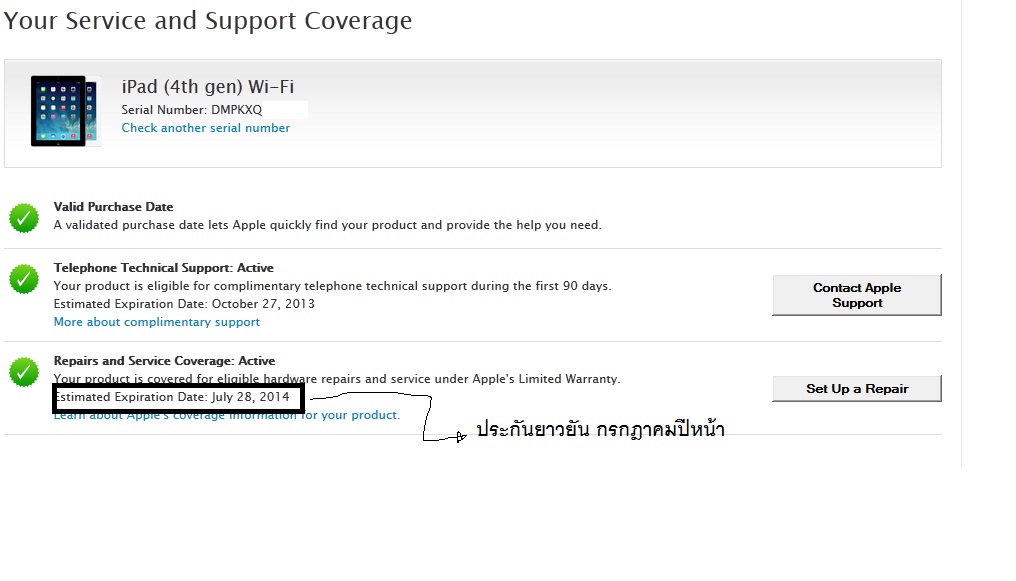Click 'Repairs and Service Coverage: Active' heading
This screenshot has height=581, width=1016.
(164, 361)
